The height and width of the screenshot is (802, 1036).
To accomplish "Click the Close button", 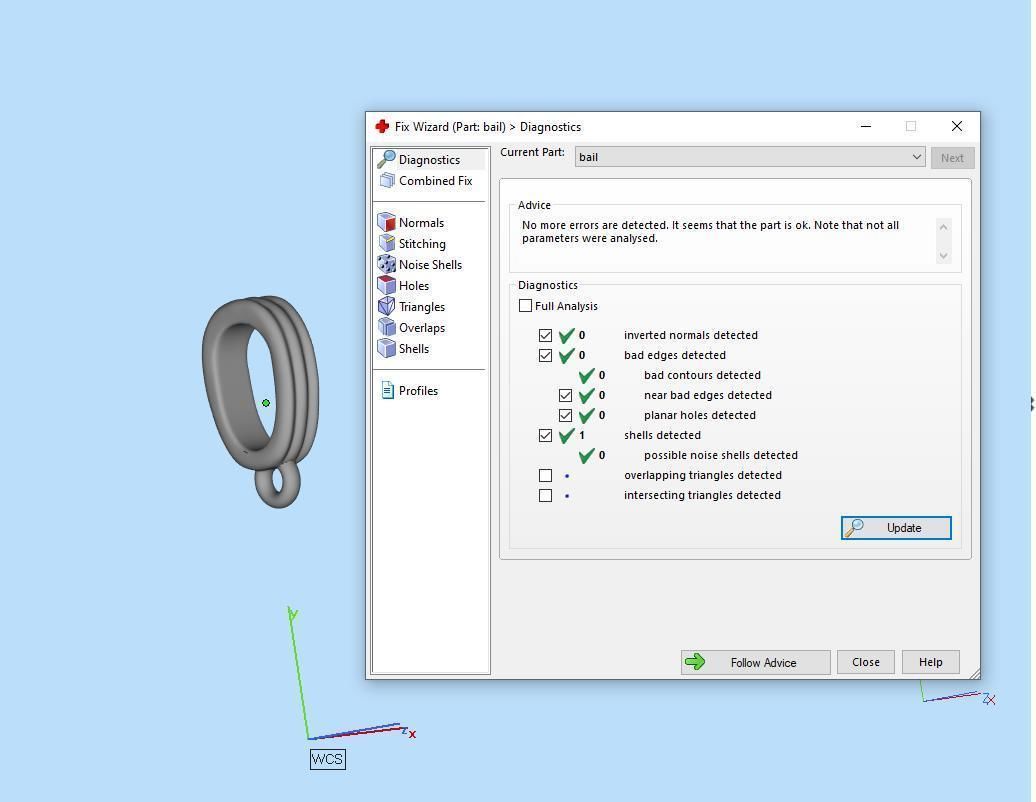I will click(866, 662).
